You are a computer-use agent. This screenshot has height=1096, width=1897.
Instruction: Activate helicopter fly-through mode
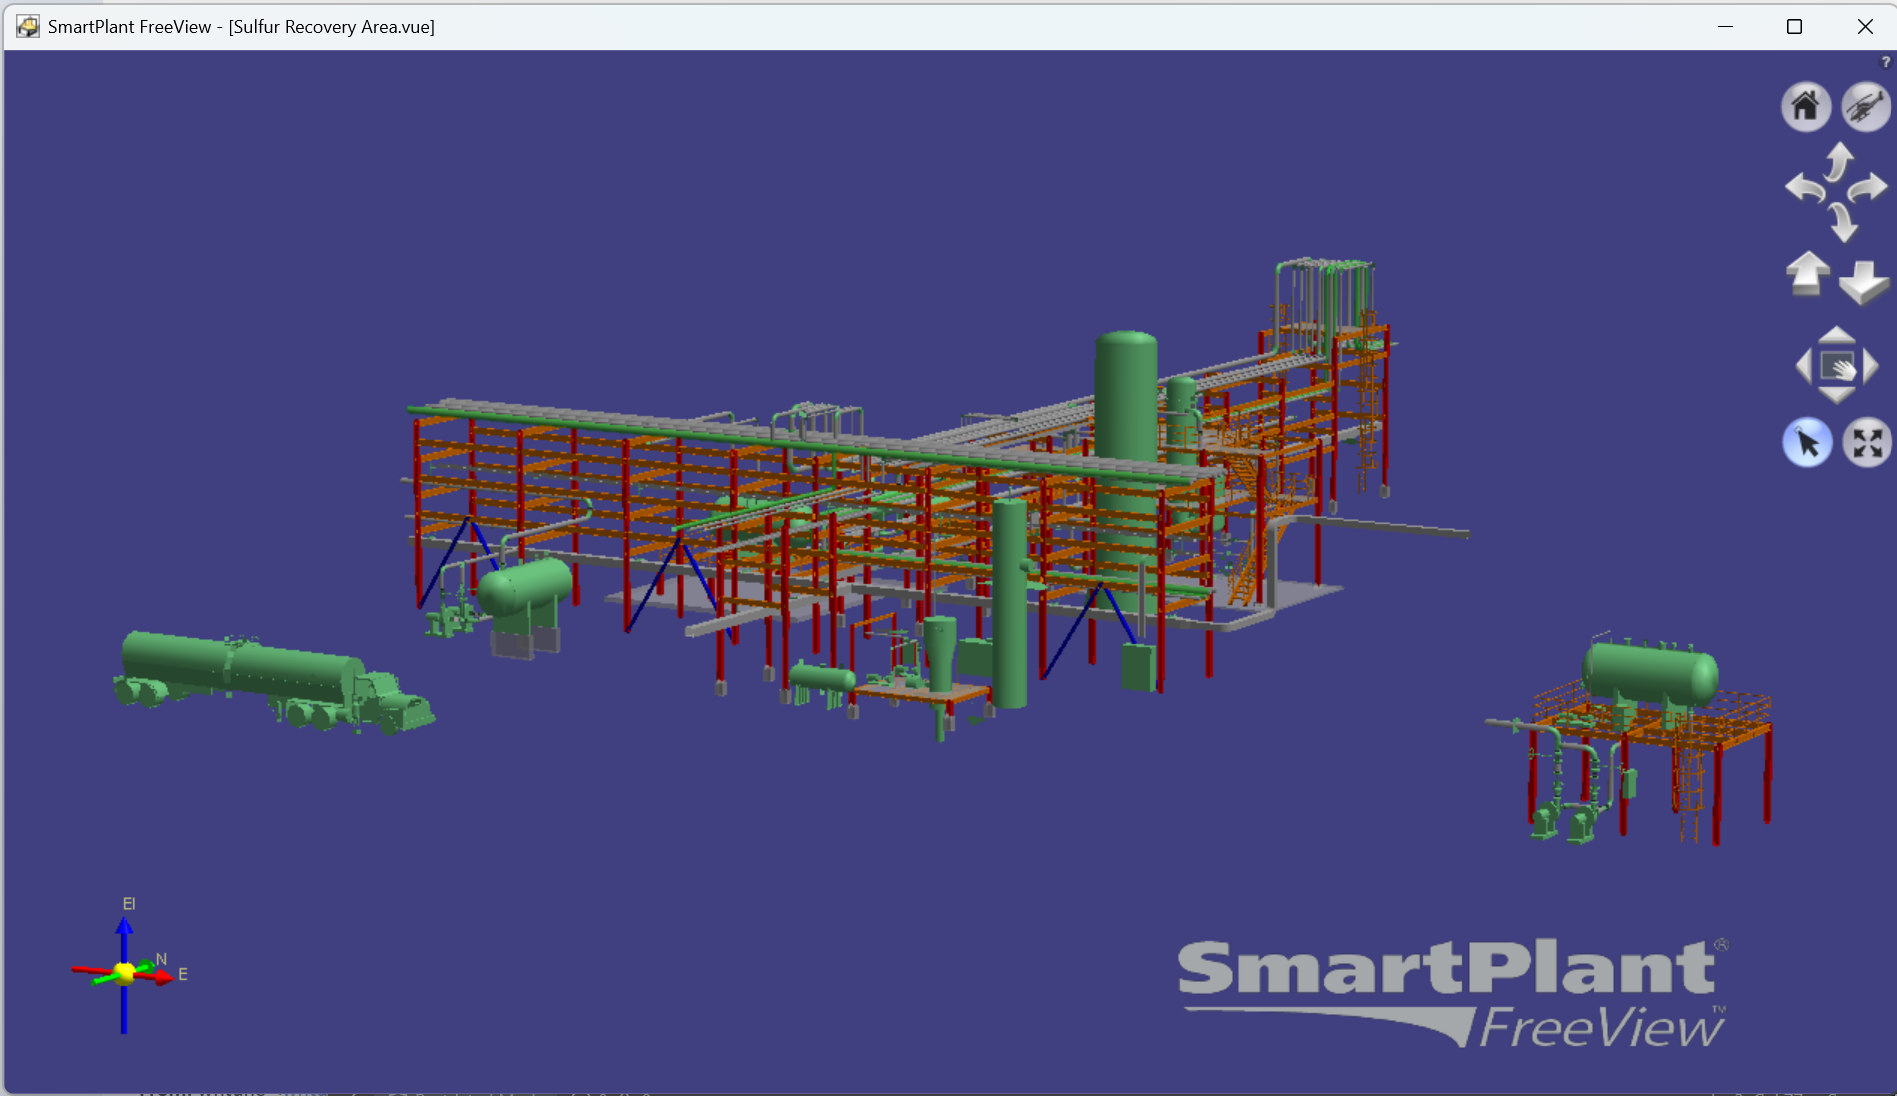pyautogui.click(x=1866, y=106)
